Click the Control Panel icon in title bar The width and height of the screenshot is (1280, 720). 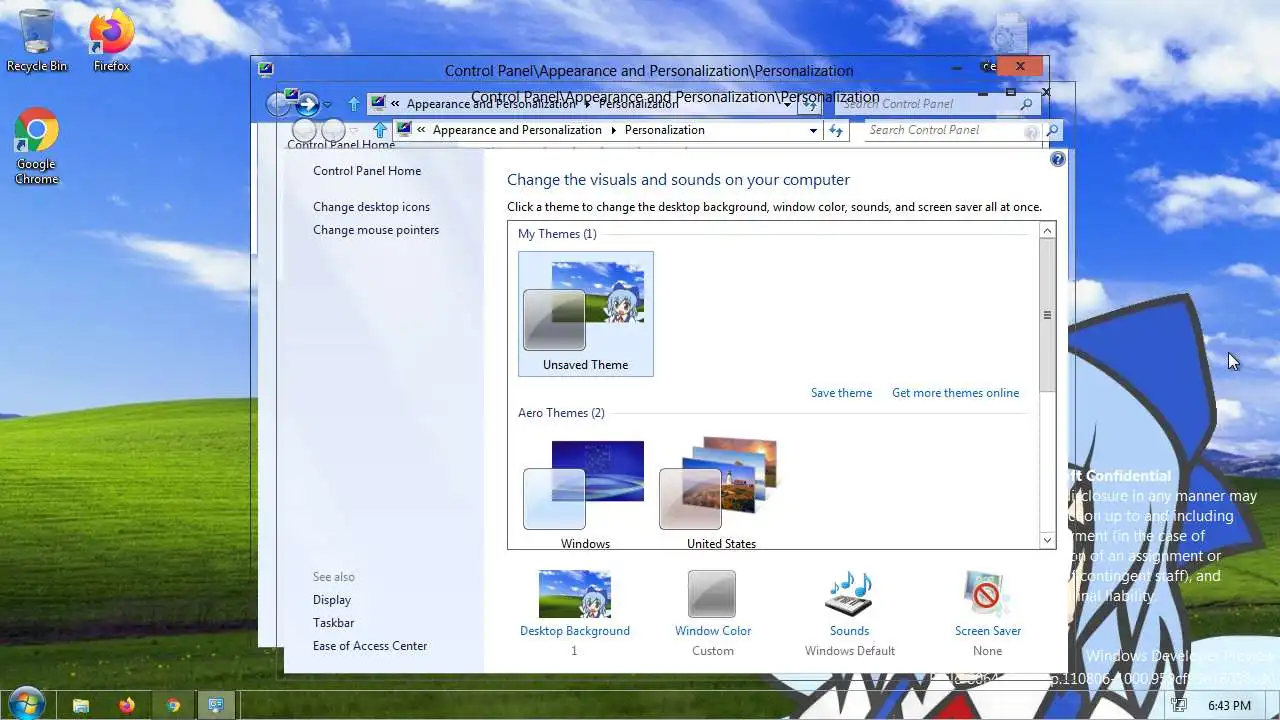click(x=265, y=70)
